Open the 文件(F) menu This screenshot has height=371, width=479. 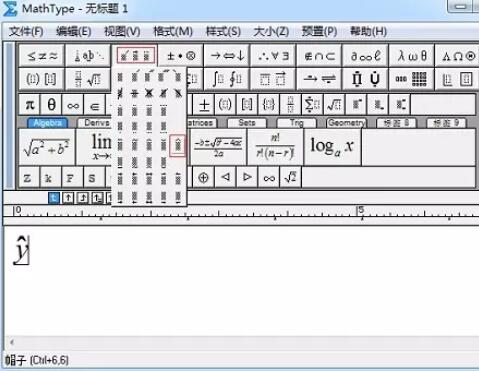coord(26,32)
